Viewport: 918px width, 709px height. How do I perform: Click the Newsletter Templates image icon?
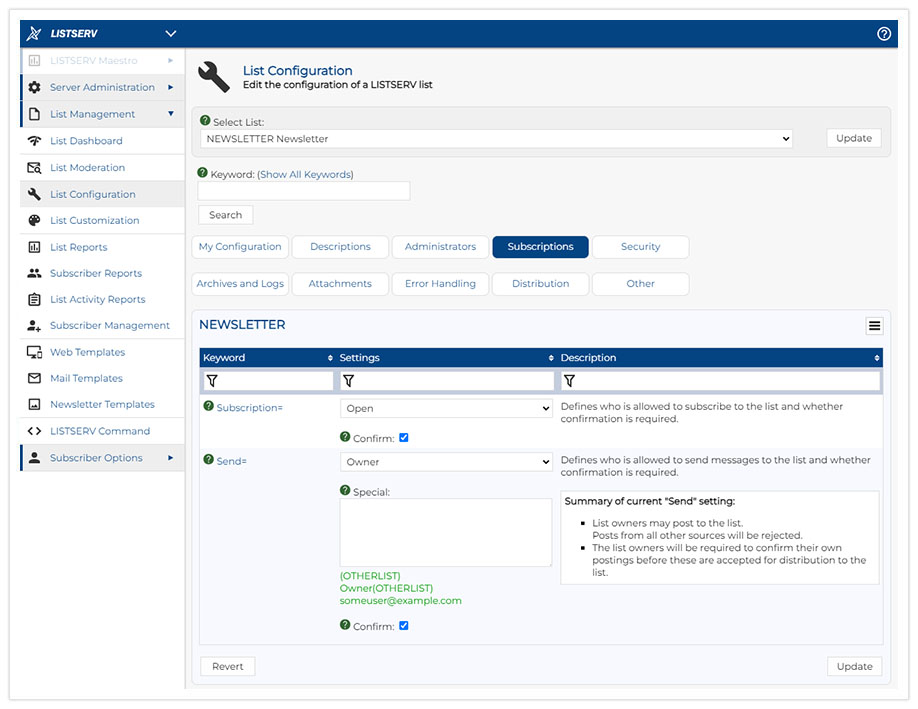coord(35,404)
